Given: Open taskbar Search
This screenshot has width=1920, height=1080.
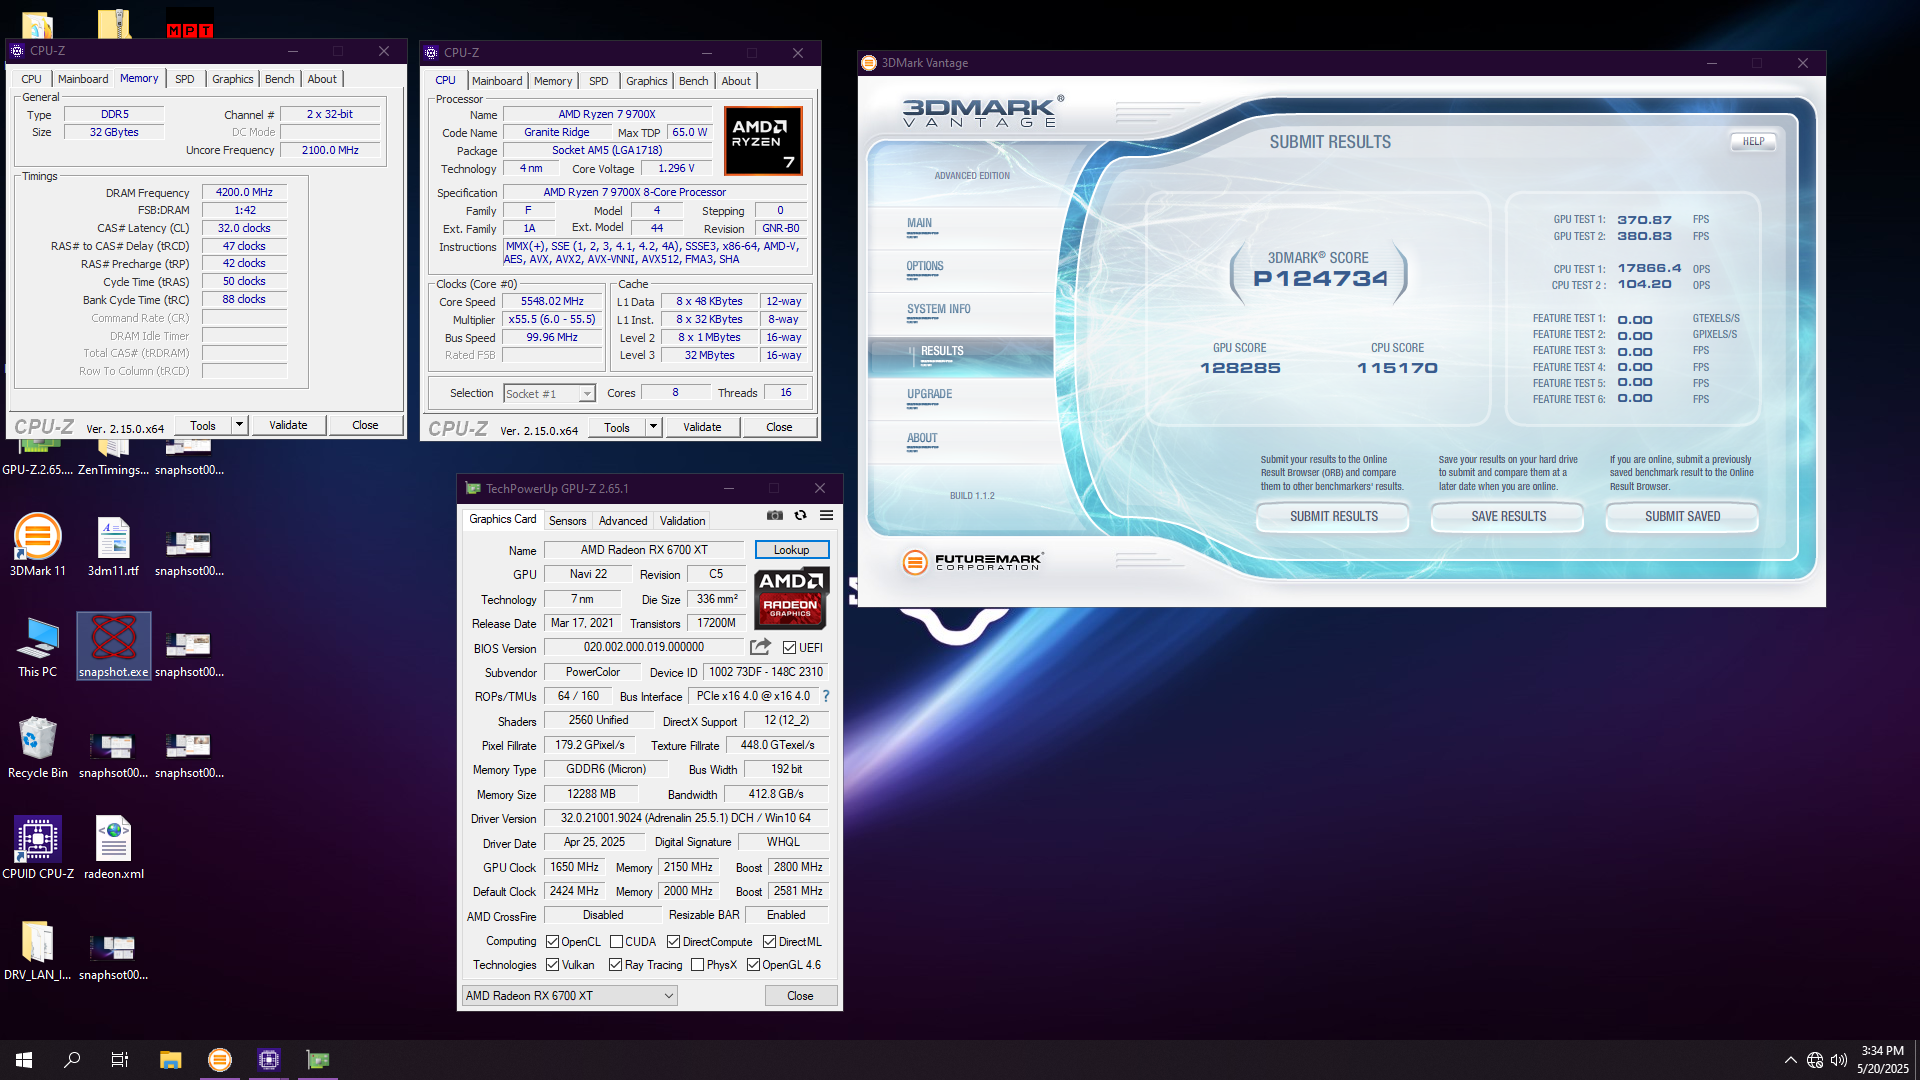Looking at the screenshot, I should point(72,1060).
